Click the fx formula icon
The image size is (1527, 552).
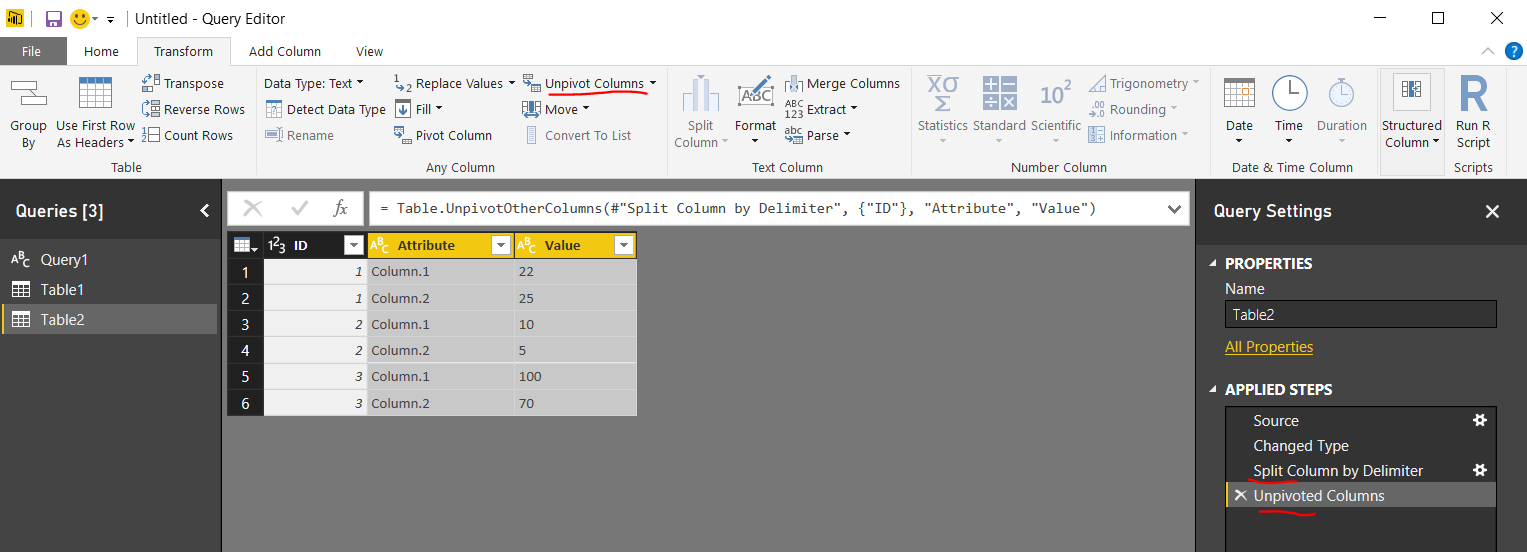point(340,208)
